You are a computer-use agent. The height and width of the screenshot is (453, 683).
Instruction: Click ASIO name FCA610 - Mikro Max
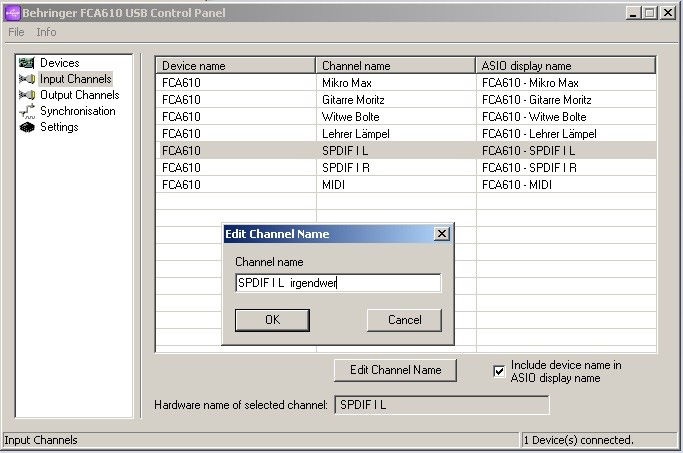530,83
